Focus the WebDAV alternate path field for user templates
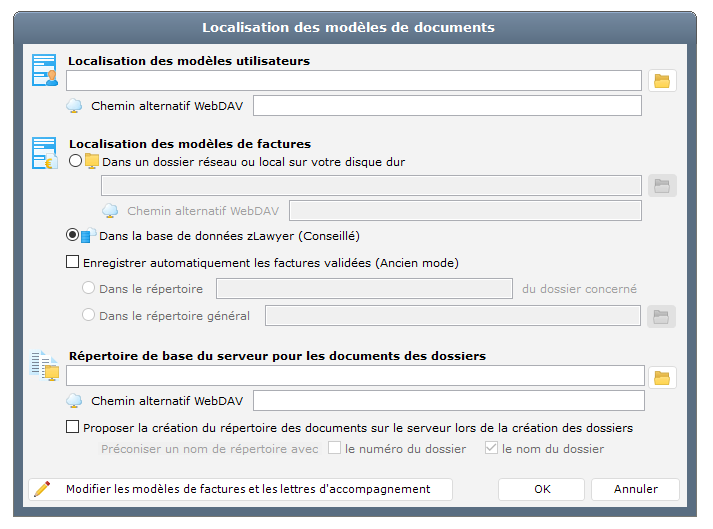 [447, 106]
